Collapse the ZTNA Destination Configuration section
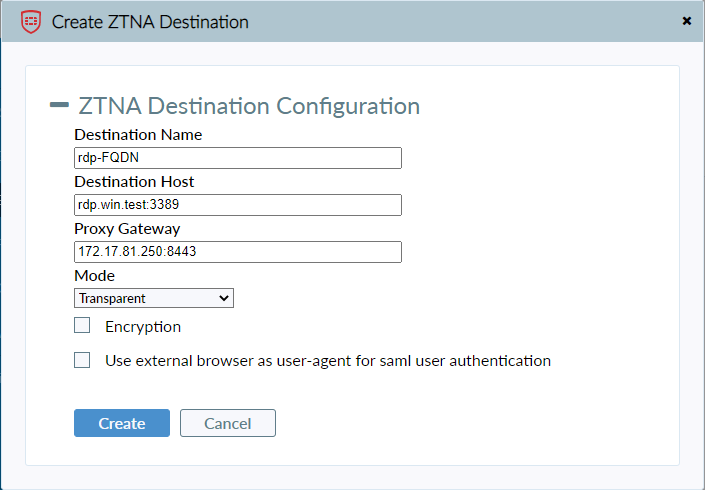Viewport: 705px width, 490px height. 59,105
